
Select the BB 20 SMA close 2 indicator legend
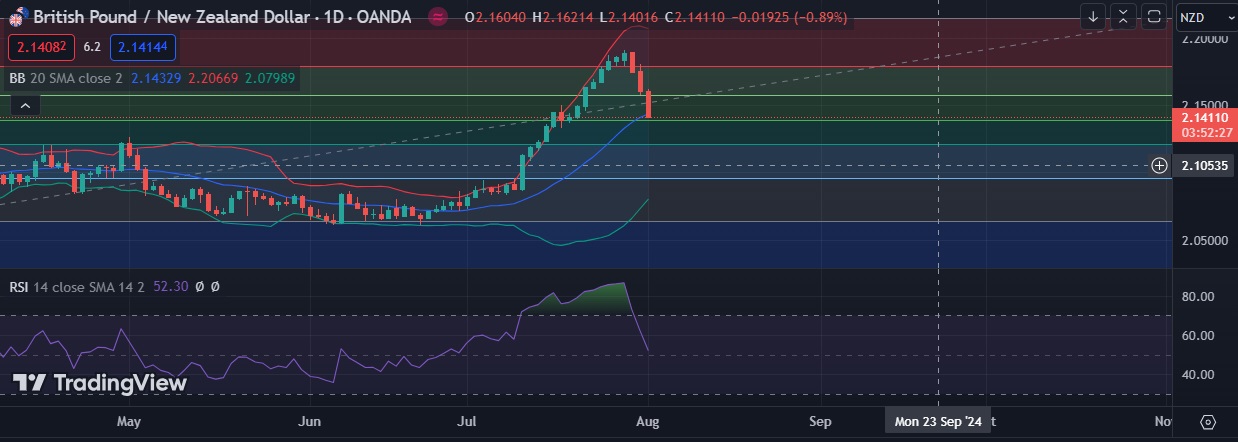tap(66, 77)
